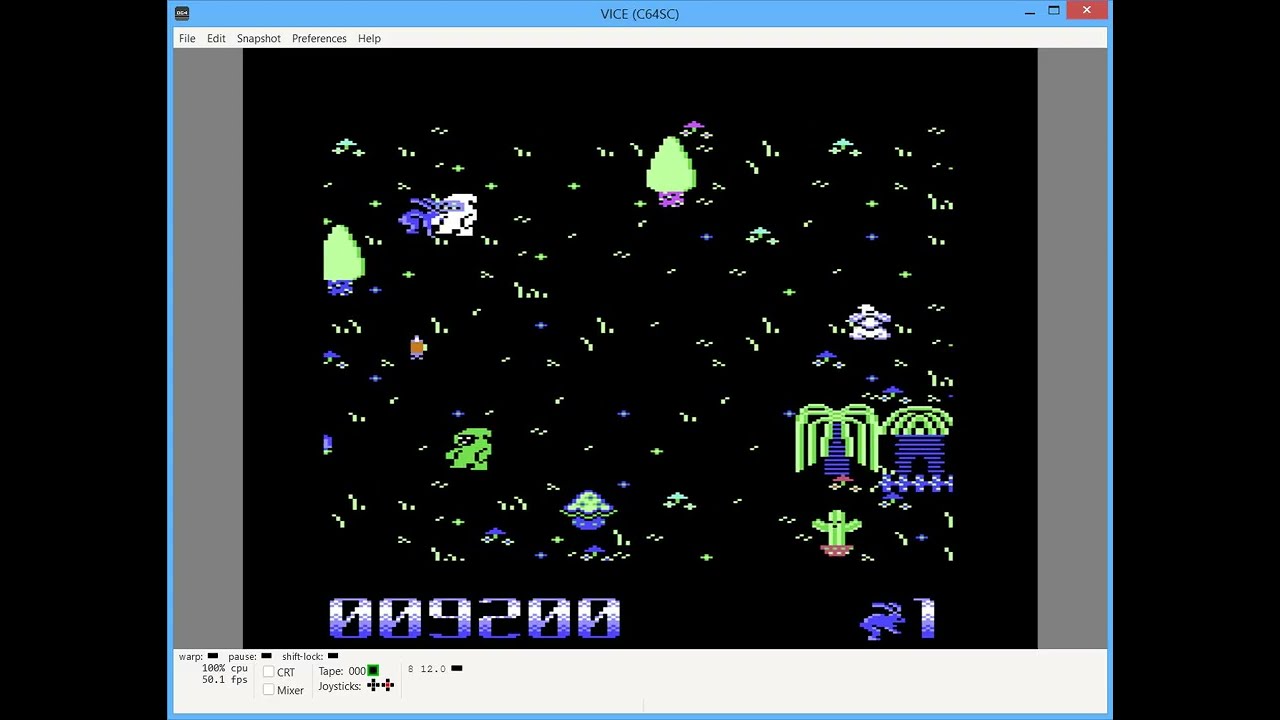Click the tape counter 000
This screenshot has height=720, width=1280.
tap(357, 671)
